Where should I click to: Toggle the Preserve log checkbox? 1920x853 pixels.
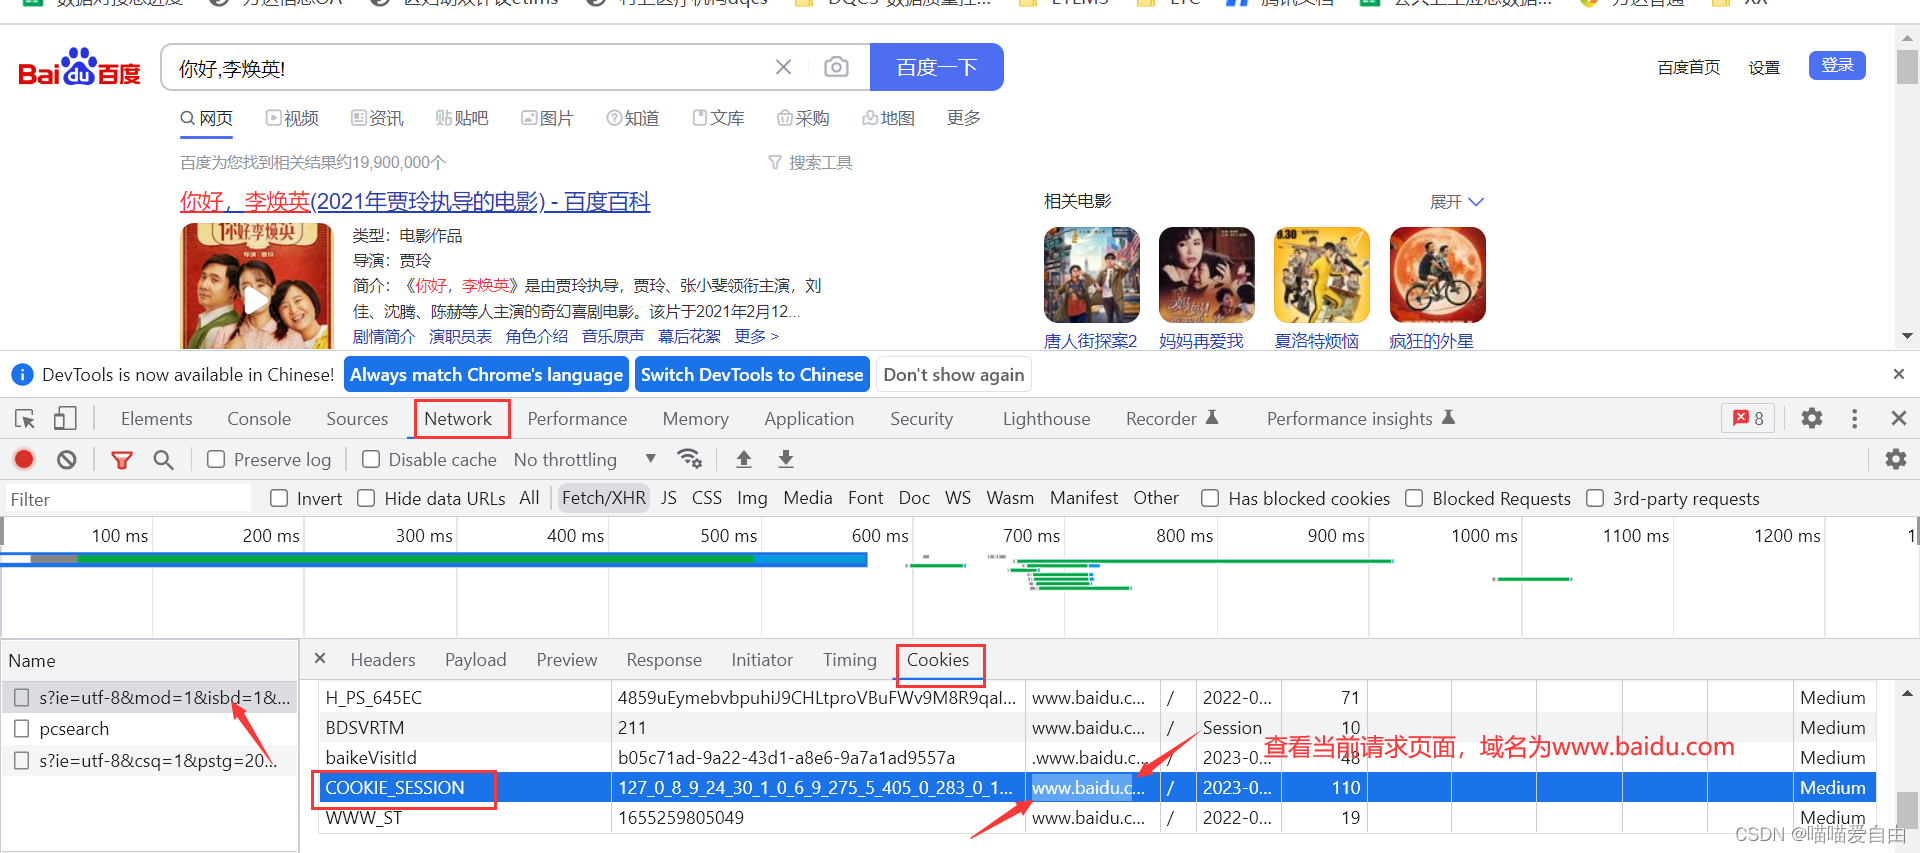(216, 459)
